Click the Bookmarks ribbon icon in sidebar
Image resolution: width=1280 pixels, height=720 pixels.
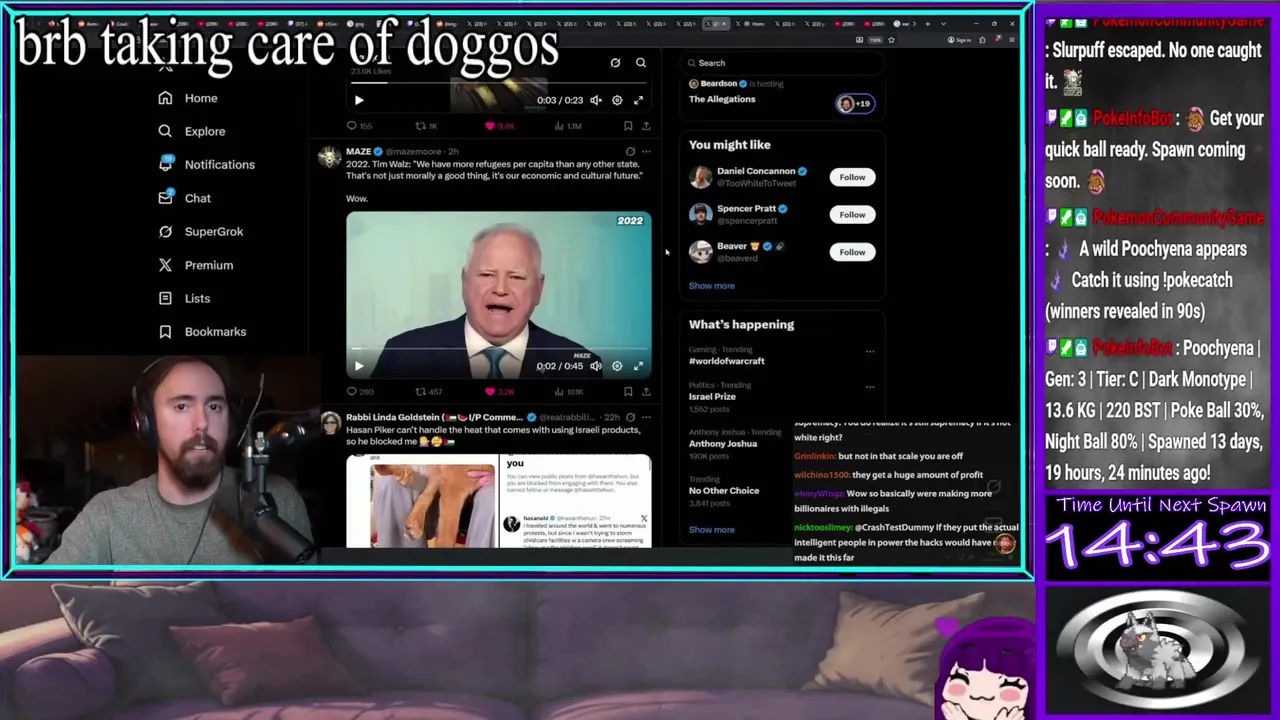[165, 331]
